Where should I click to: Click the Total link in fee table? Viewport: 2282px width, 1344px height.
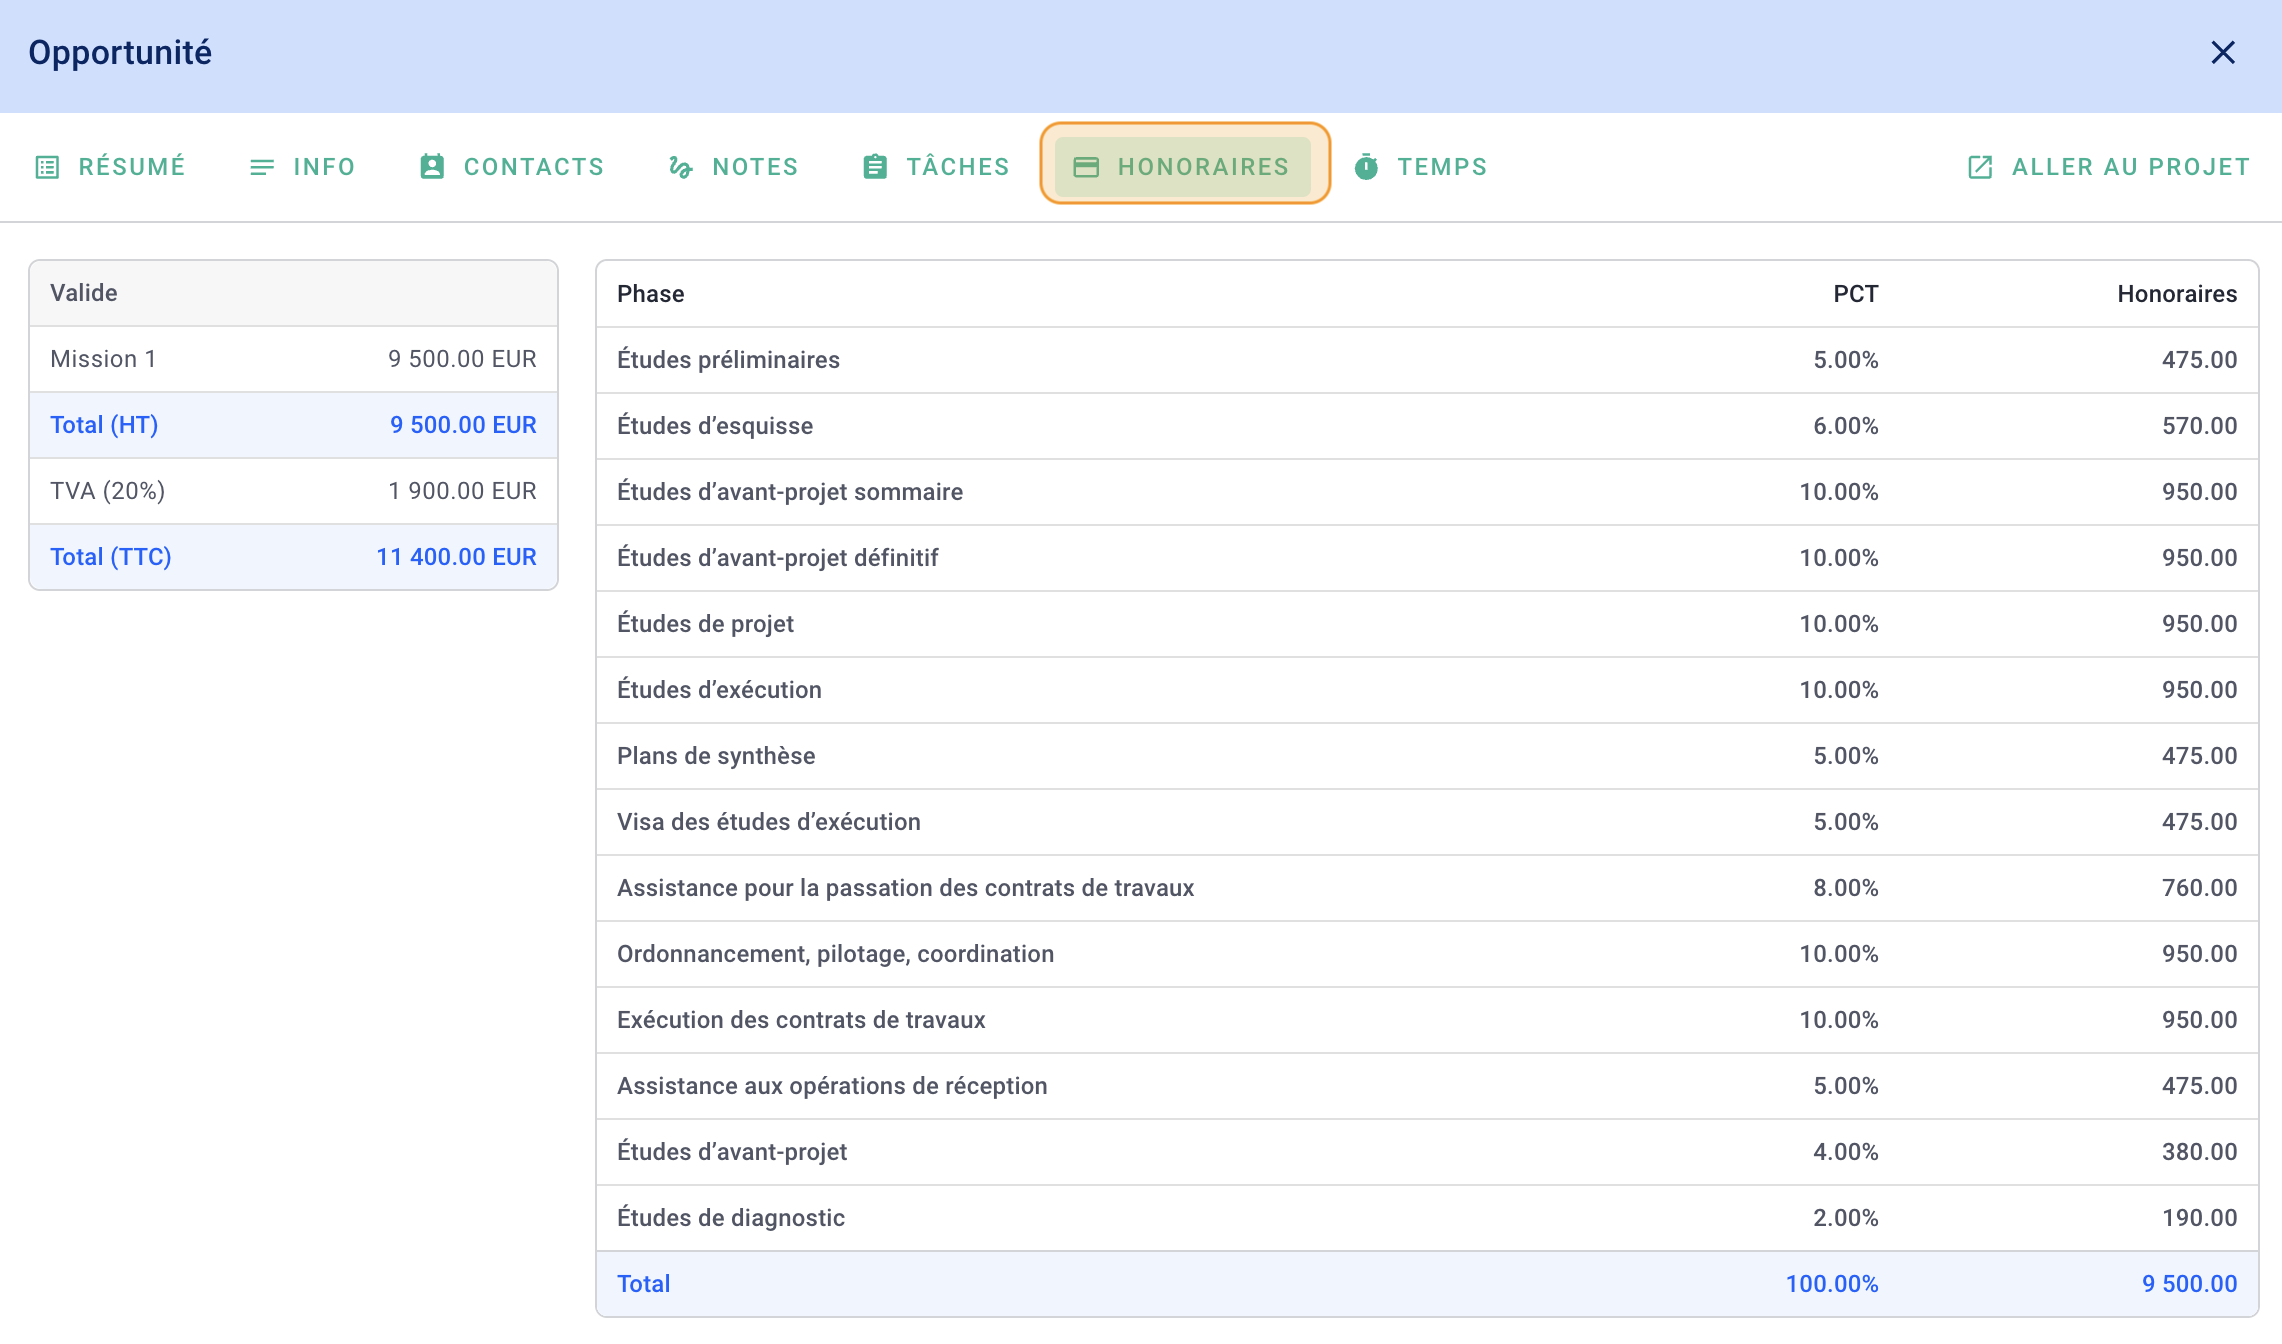(x=643, y=1282)
